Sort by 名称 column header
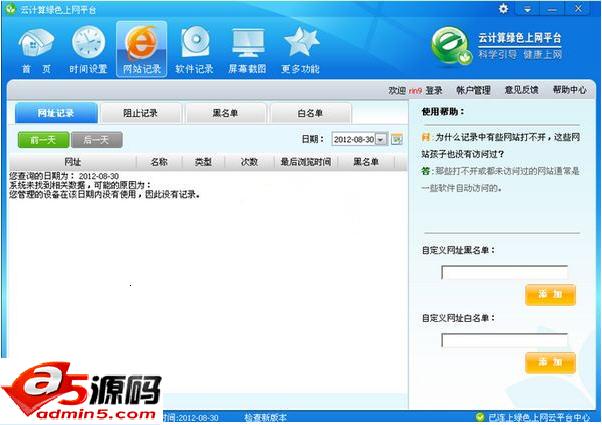The height and width of the screenshot is (425, 602). (159, 162)
